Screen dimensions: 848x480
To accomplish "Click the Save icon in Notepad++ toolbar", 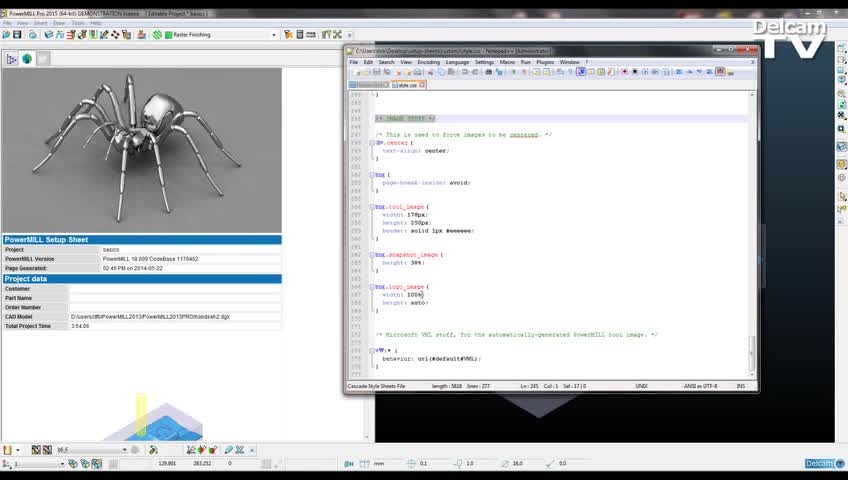I will pos(374,72).
